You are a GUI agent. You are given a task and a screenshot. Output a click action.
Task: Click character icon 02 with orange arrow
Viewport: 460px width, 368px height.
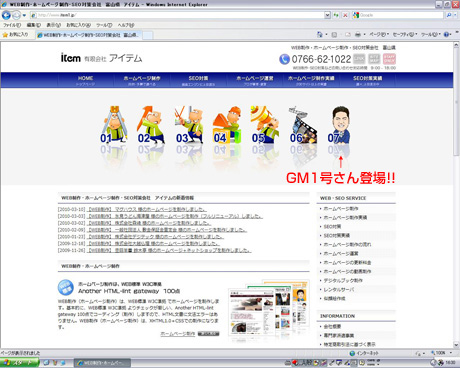tap(151, 125)
